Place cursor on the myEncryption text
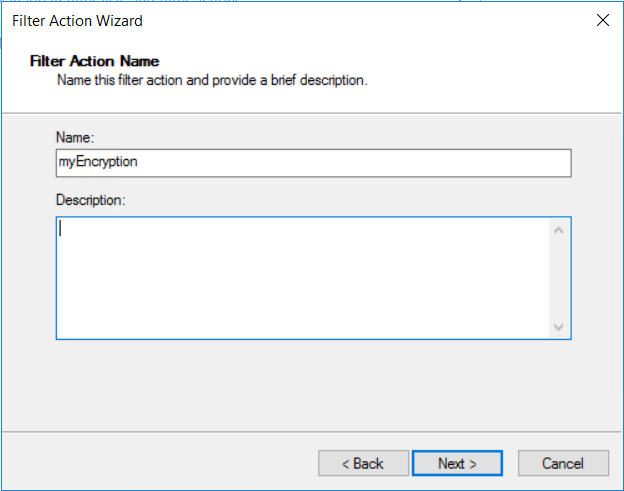 (98, 163)
